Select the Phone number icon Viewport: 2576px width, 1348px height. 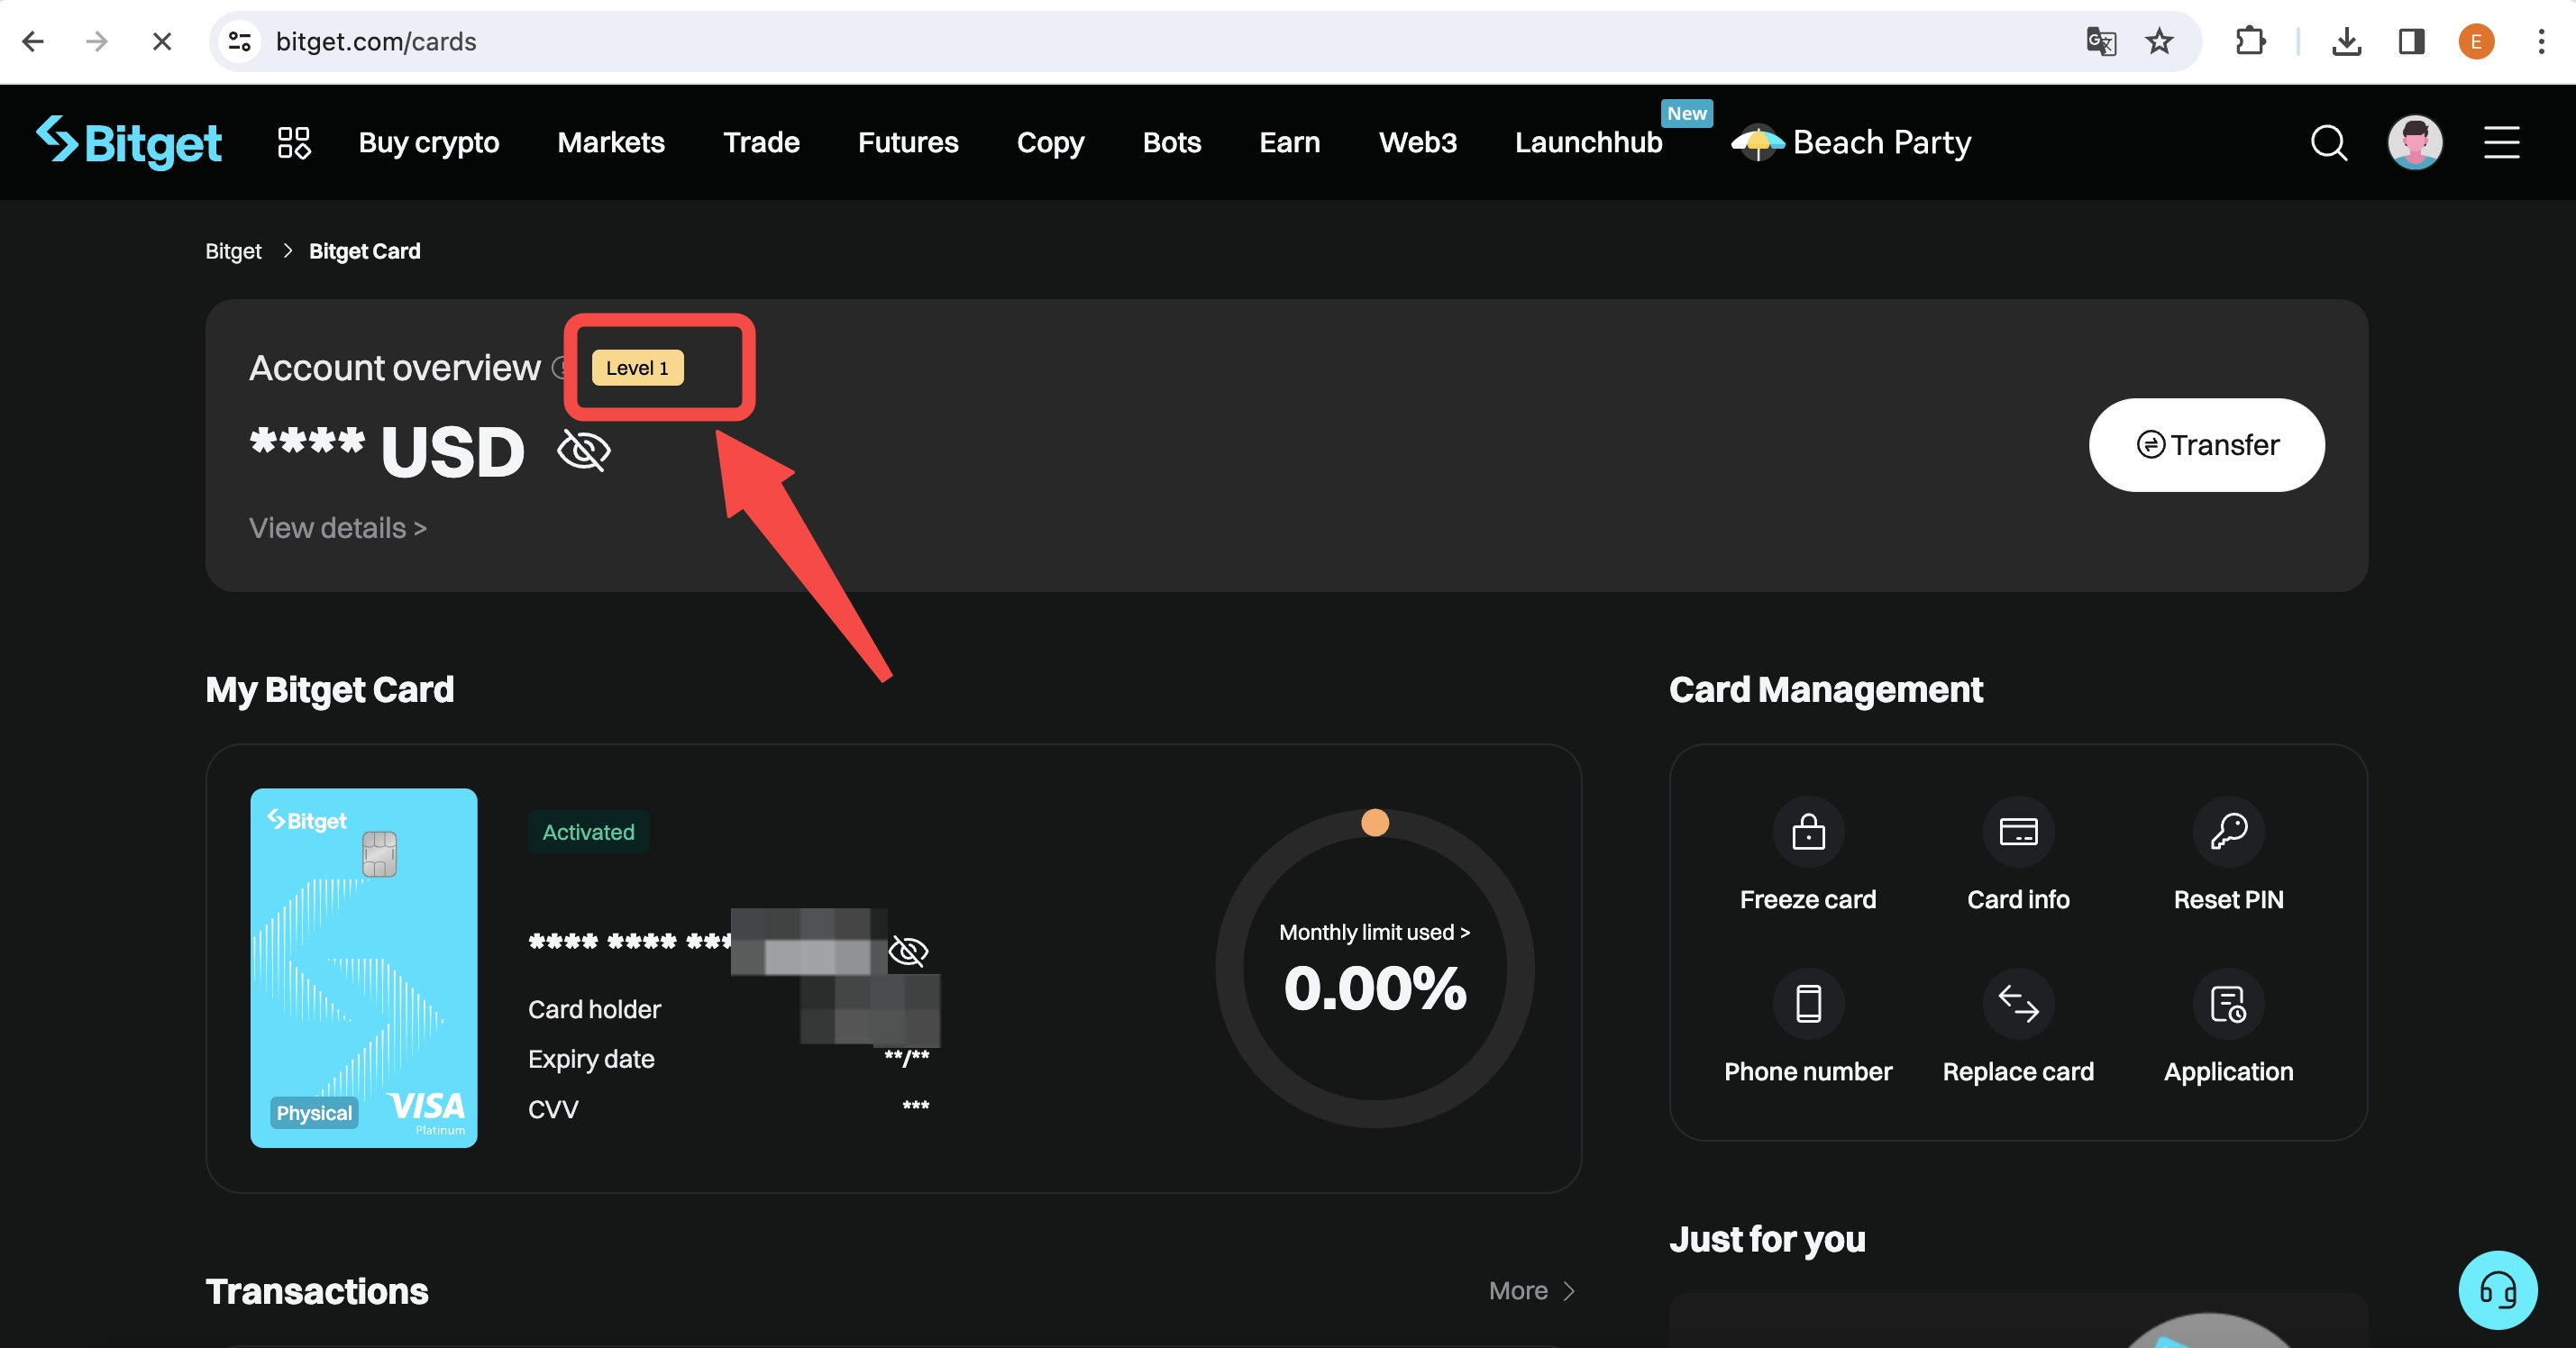point(1807,1005)
